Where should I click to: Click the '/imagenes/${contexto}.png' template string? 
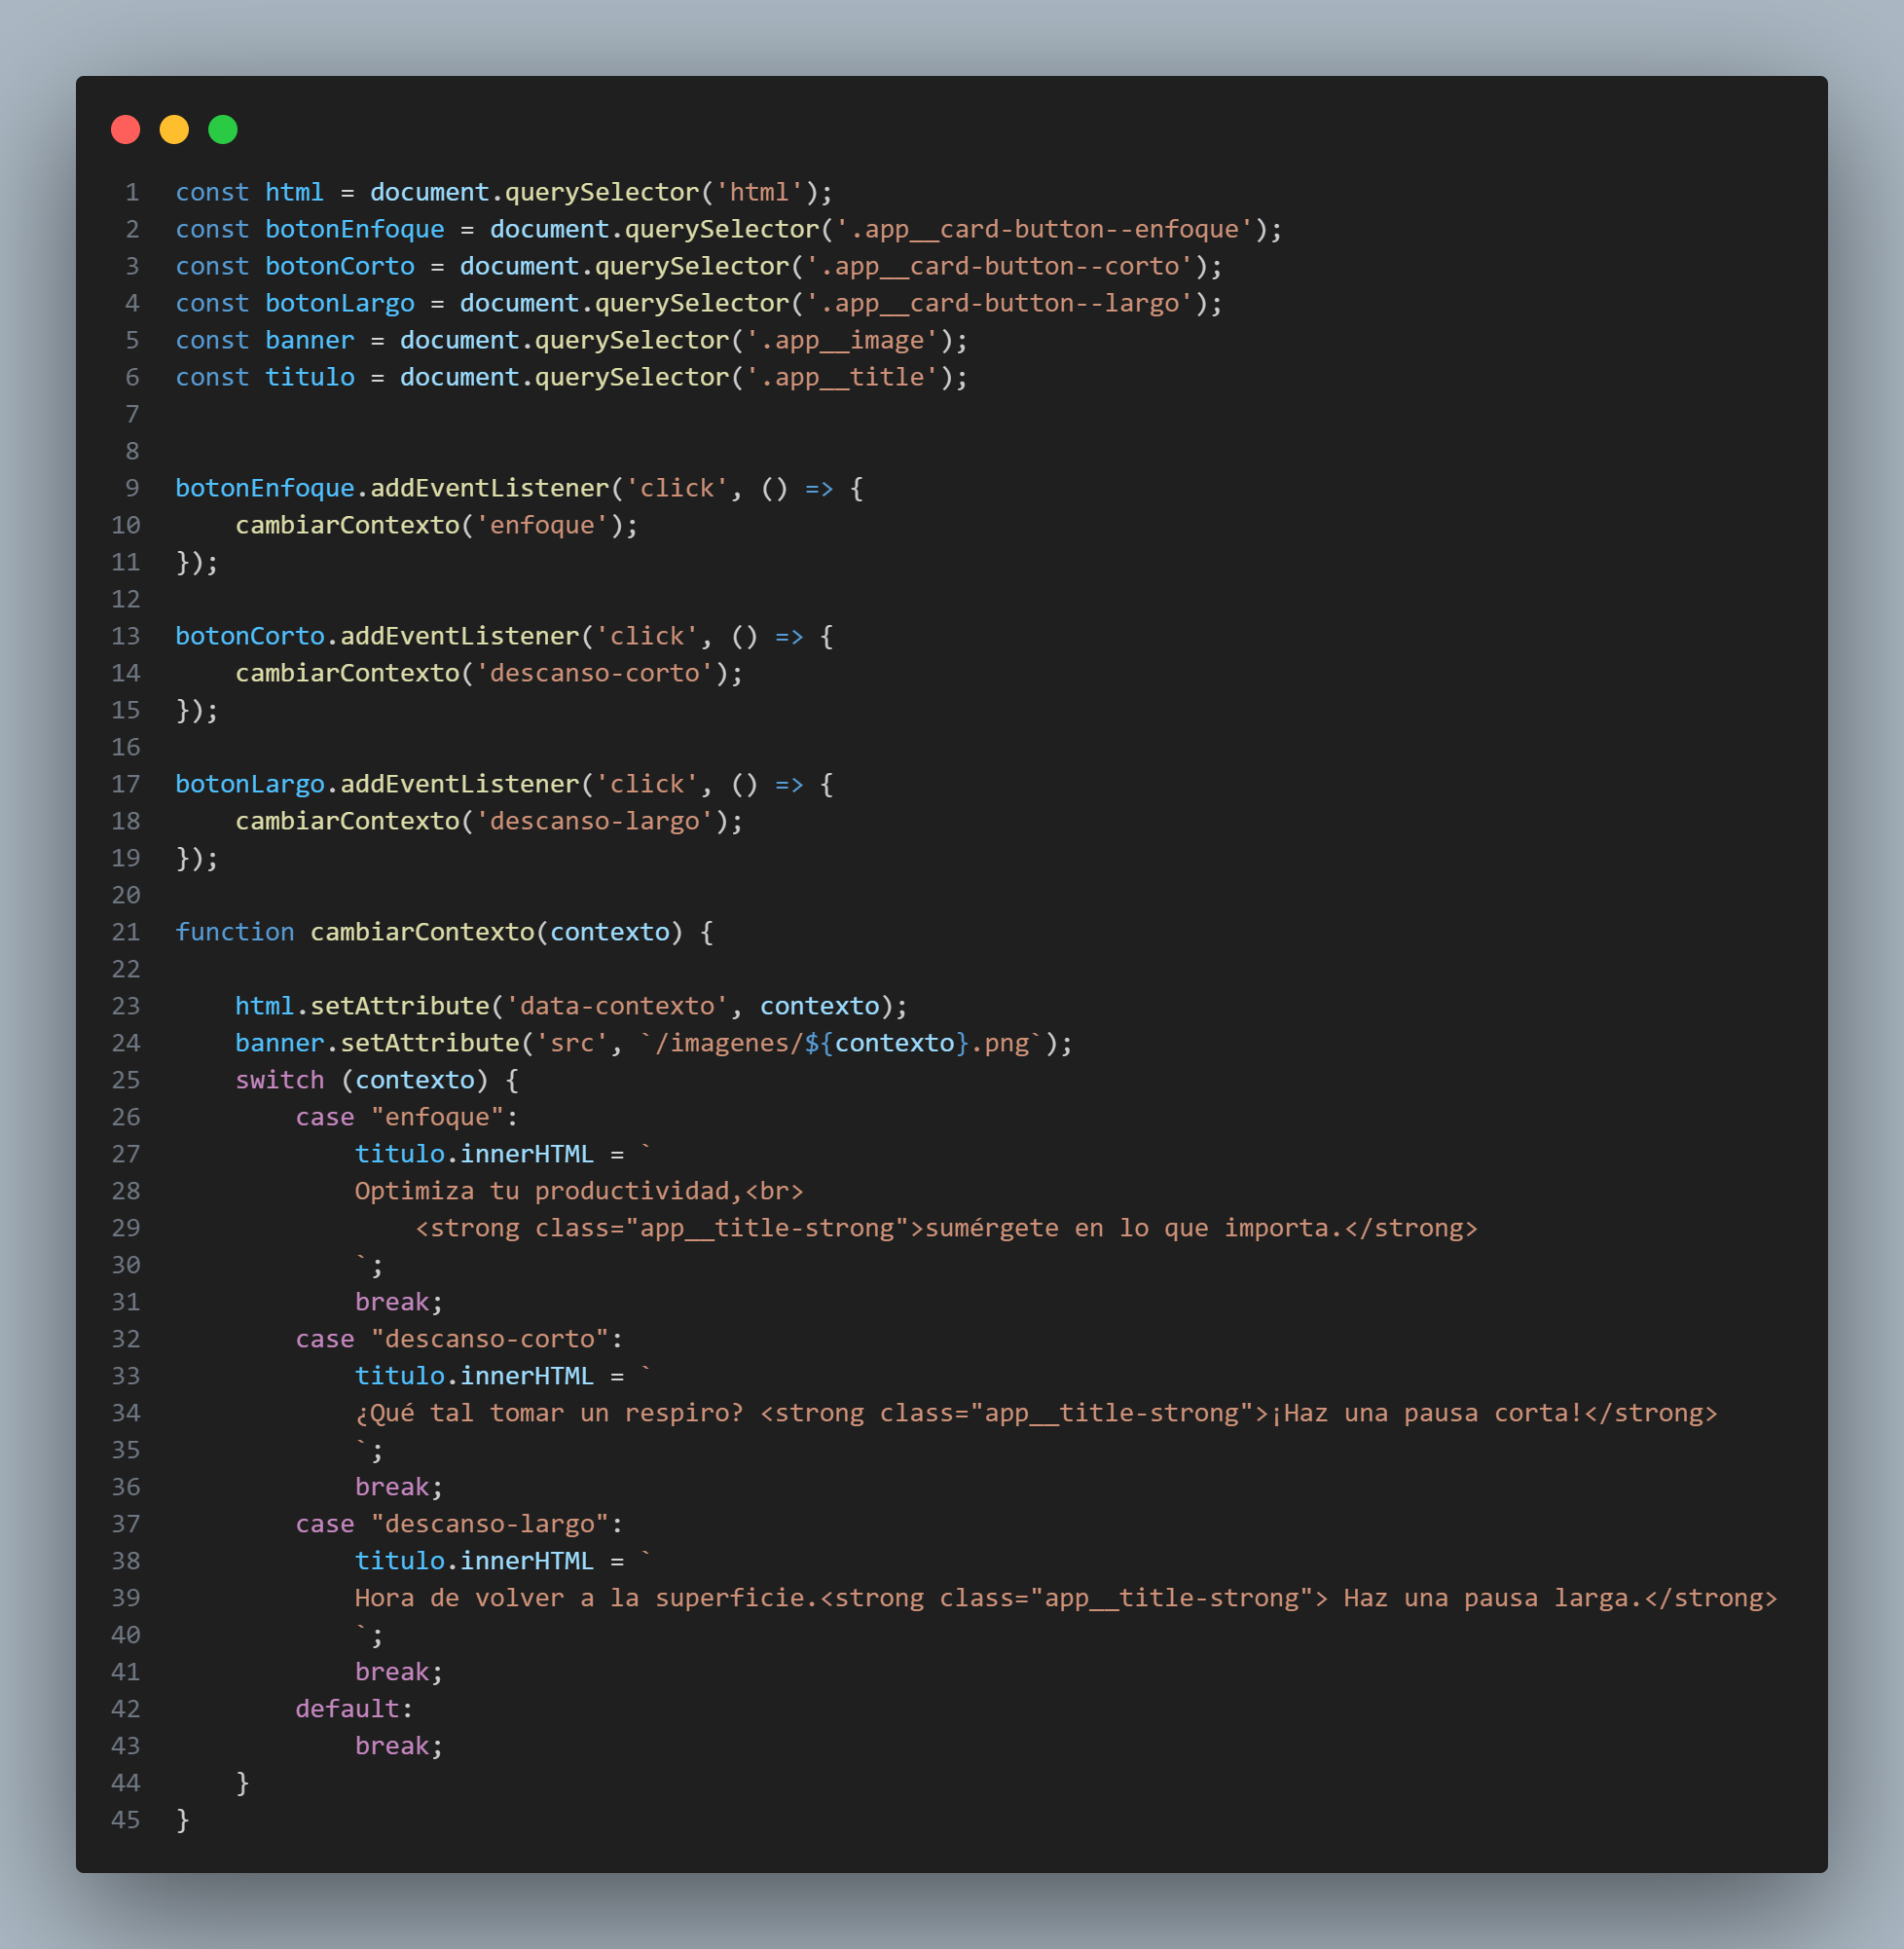tap(842, 1043)
